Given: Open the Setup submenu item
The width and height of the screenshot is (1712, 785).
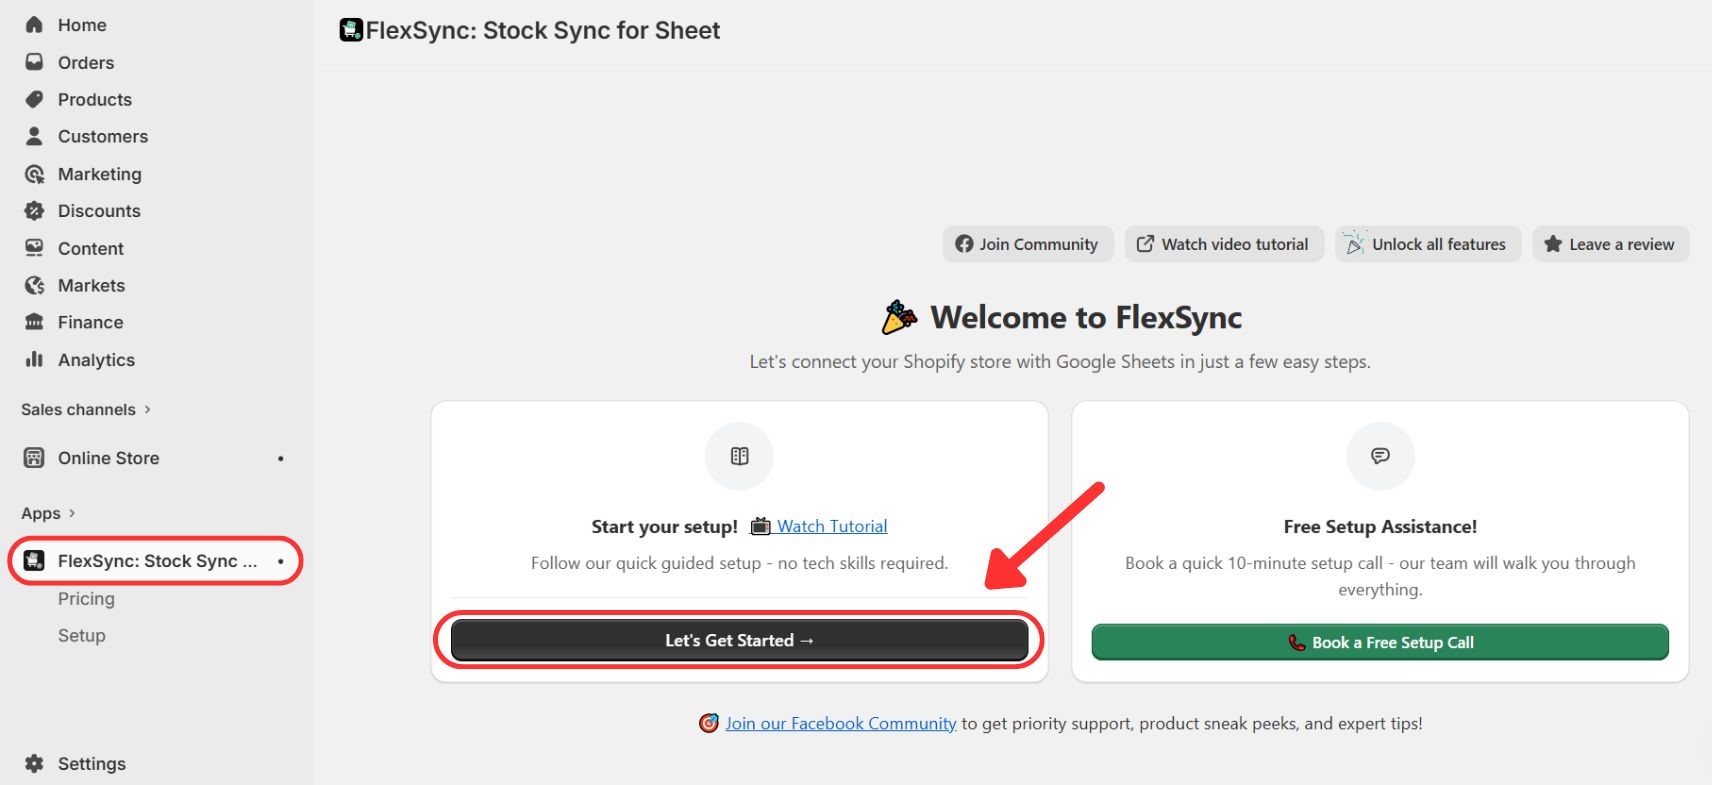Looking at the screenshot, I should [x=81, y=635].
